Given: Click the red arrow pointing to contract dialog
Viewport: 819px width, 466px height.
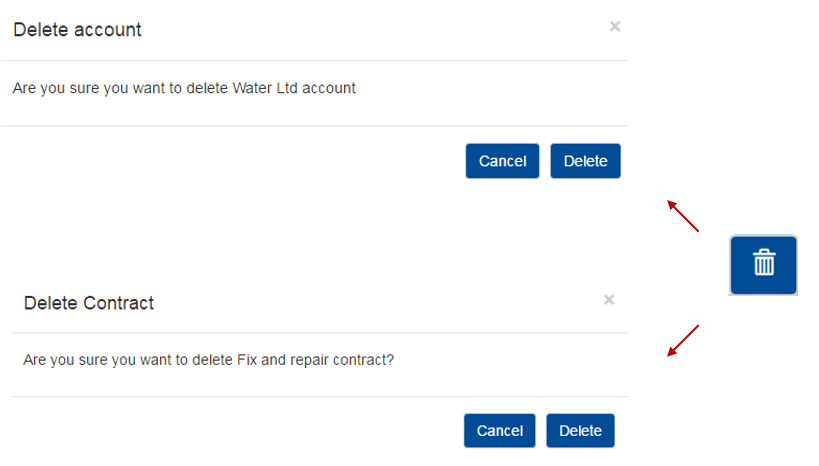Looking at the screenshot, I should coord(683,341).
